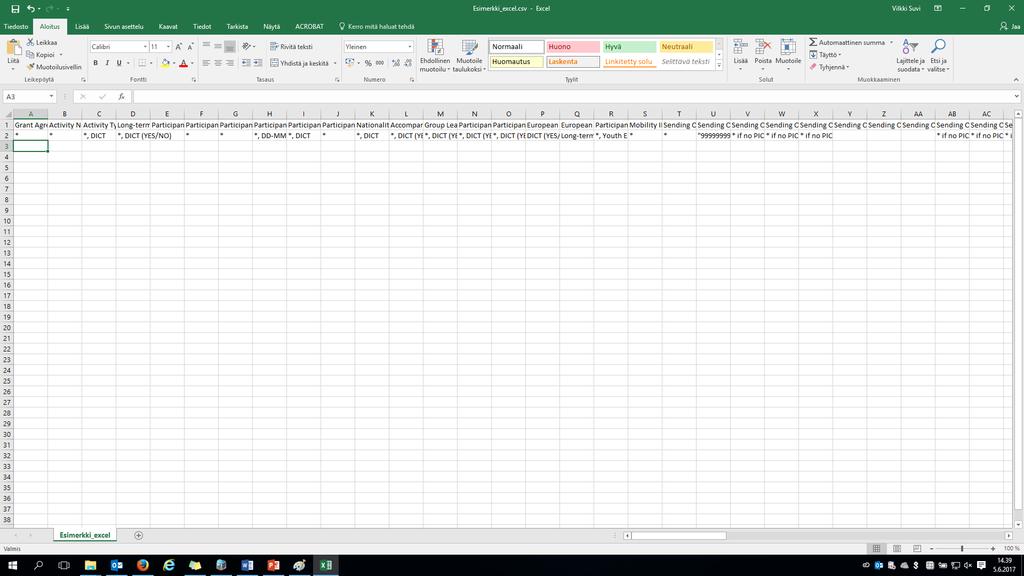Open the Tiedosto file tab

[x=16, y=27]
